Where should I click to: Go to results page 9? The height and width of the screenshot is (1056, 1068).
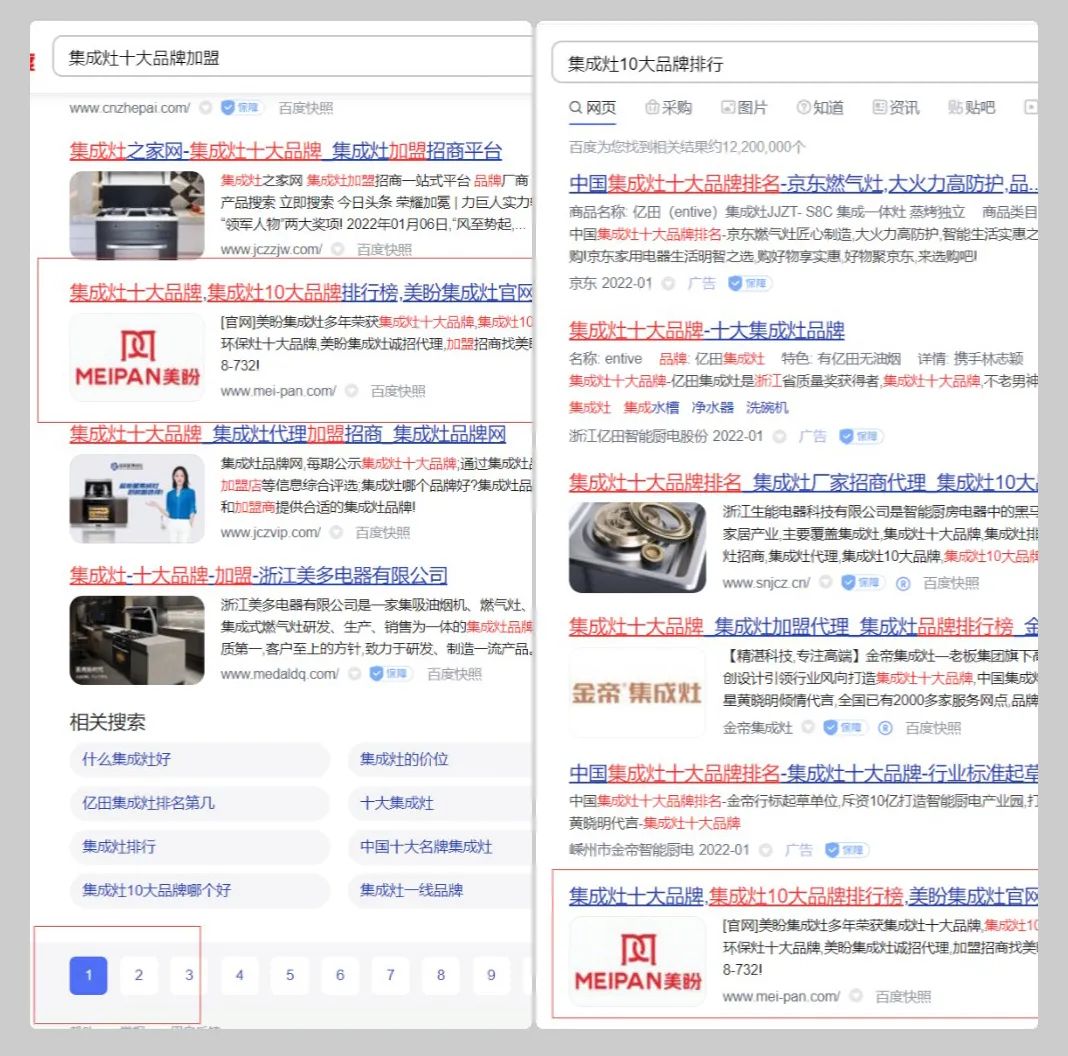(x=492, y=976)
